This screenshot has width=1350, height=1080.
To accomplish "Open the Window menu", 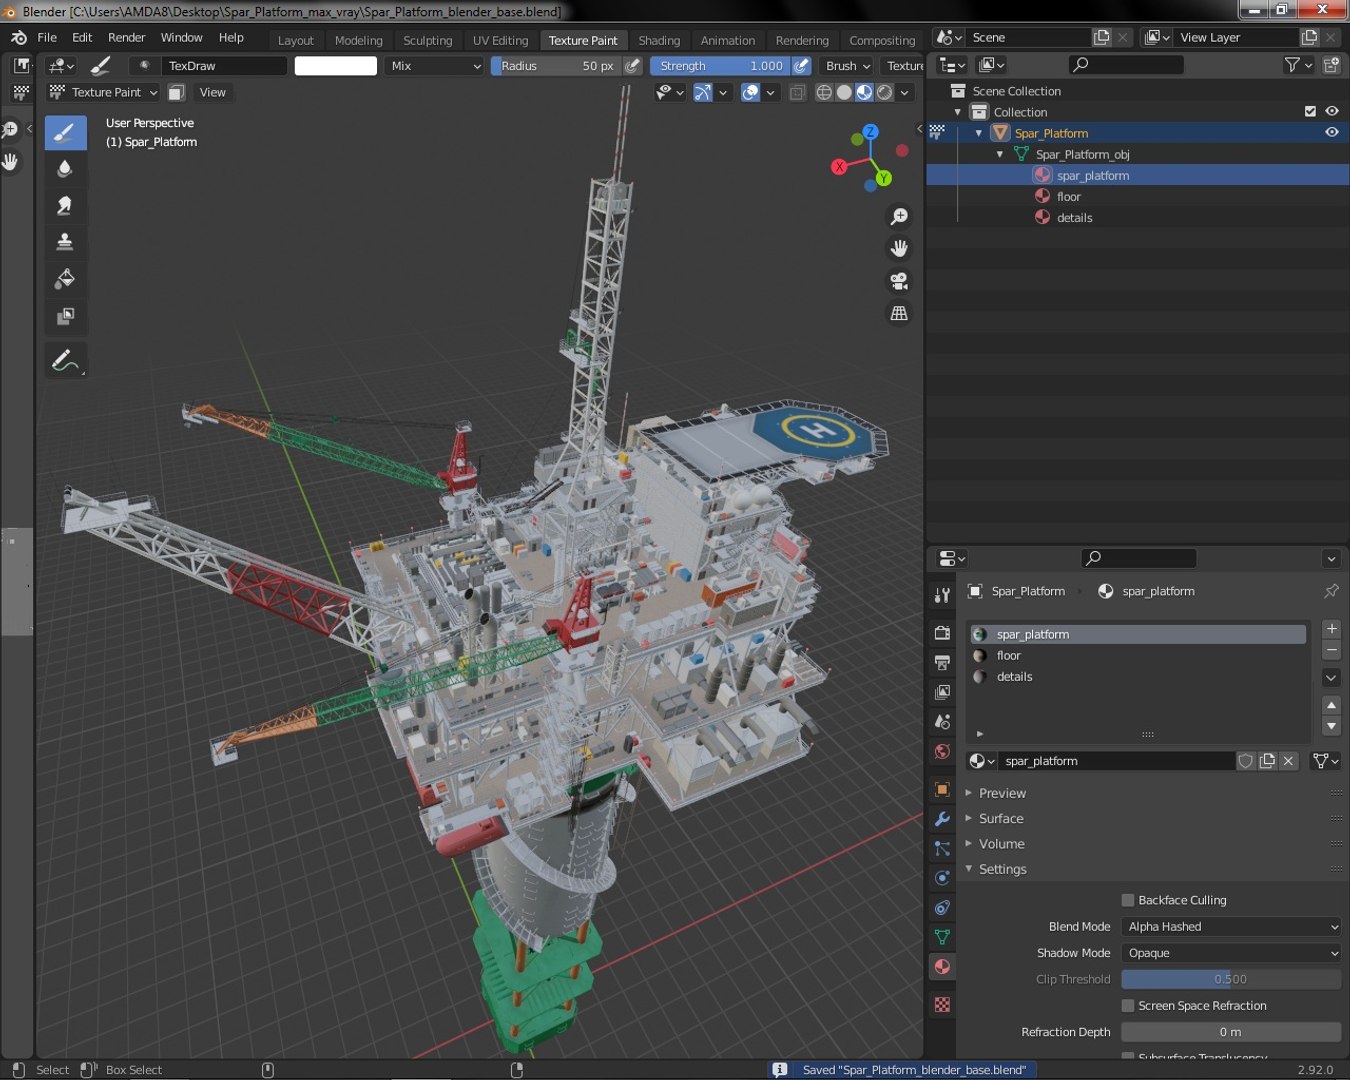I will pos(182,37).
